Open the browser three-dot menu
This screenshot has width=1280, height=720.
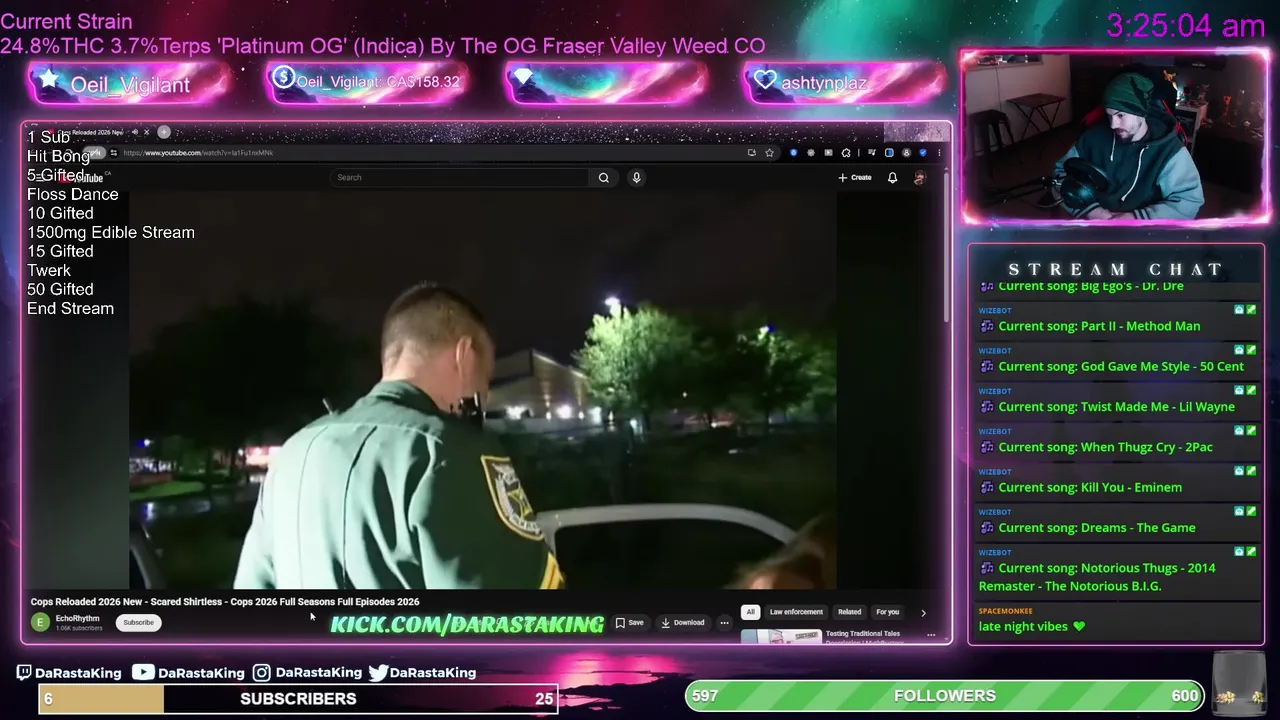click(x=938, y=153)
